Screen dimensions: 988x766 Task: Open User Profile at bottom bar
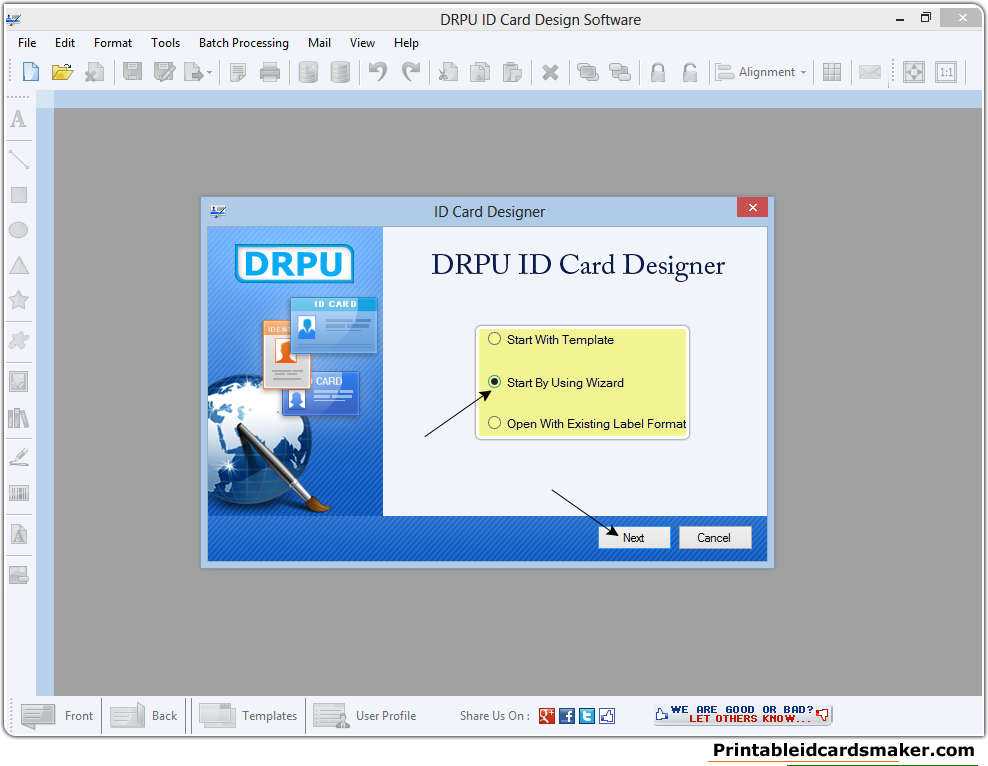point(365,716)
